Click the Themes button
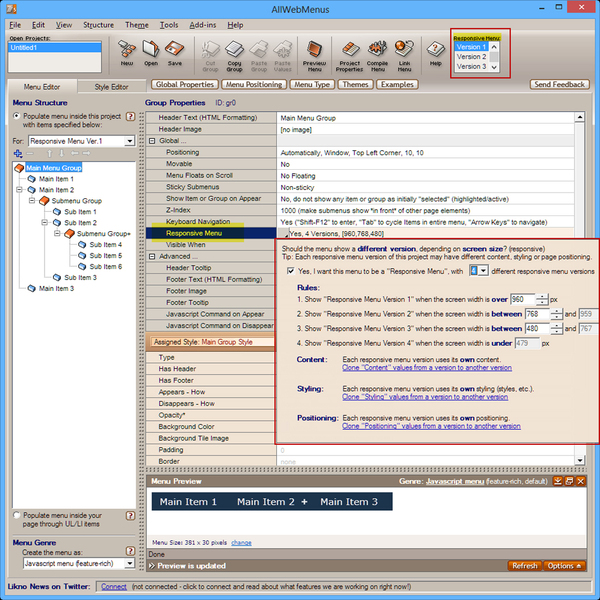This screenshot has height=600, width=600. [x=355, y=84]
